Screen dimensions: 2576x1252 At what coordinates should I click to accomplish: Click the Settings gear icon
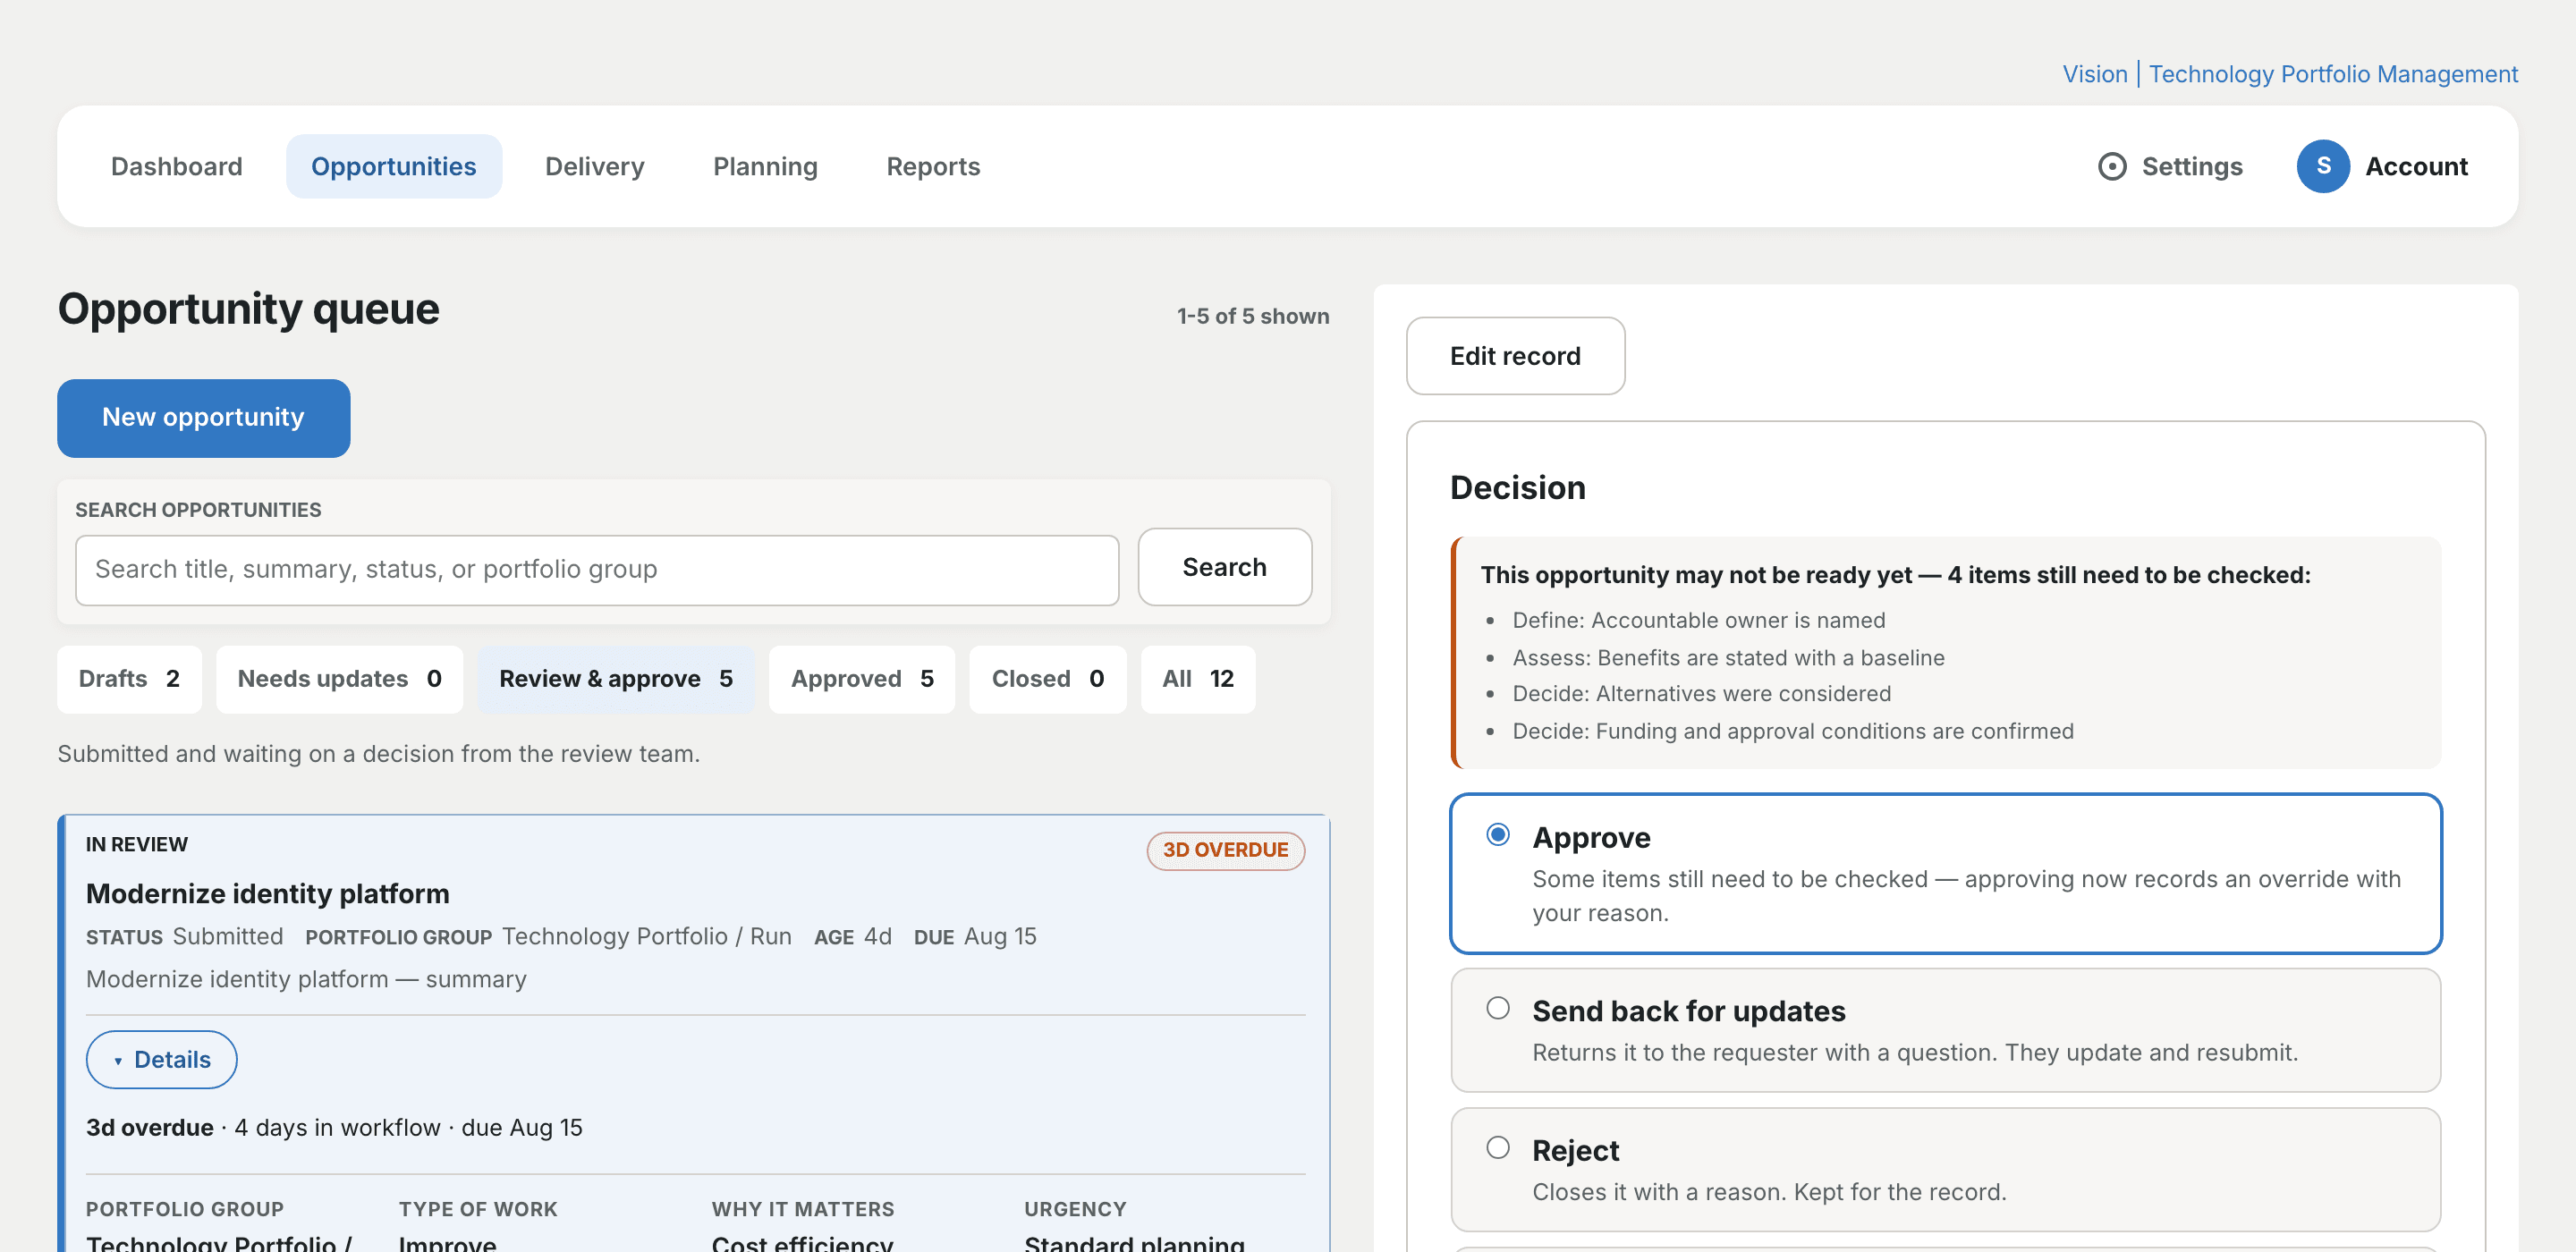coord(2111,166)
